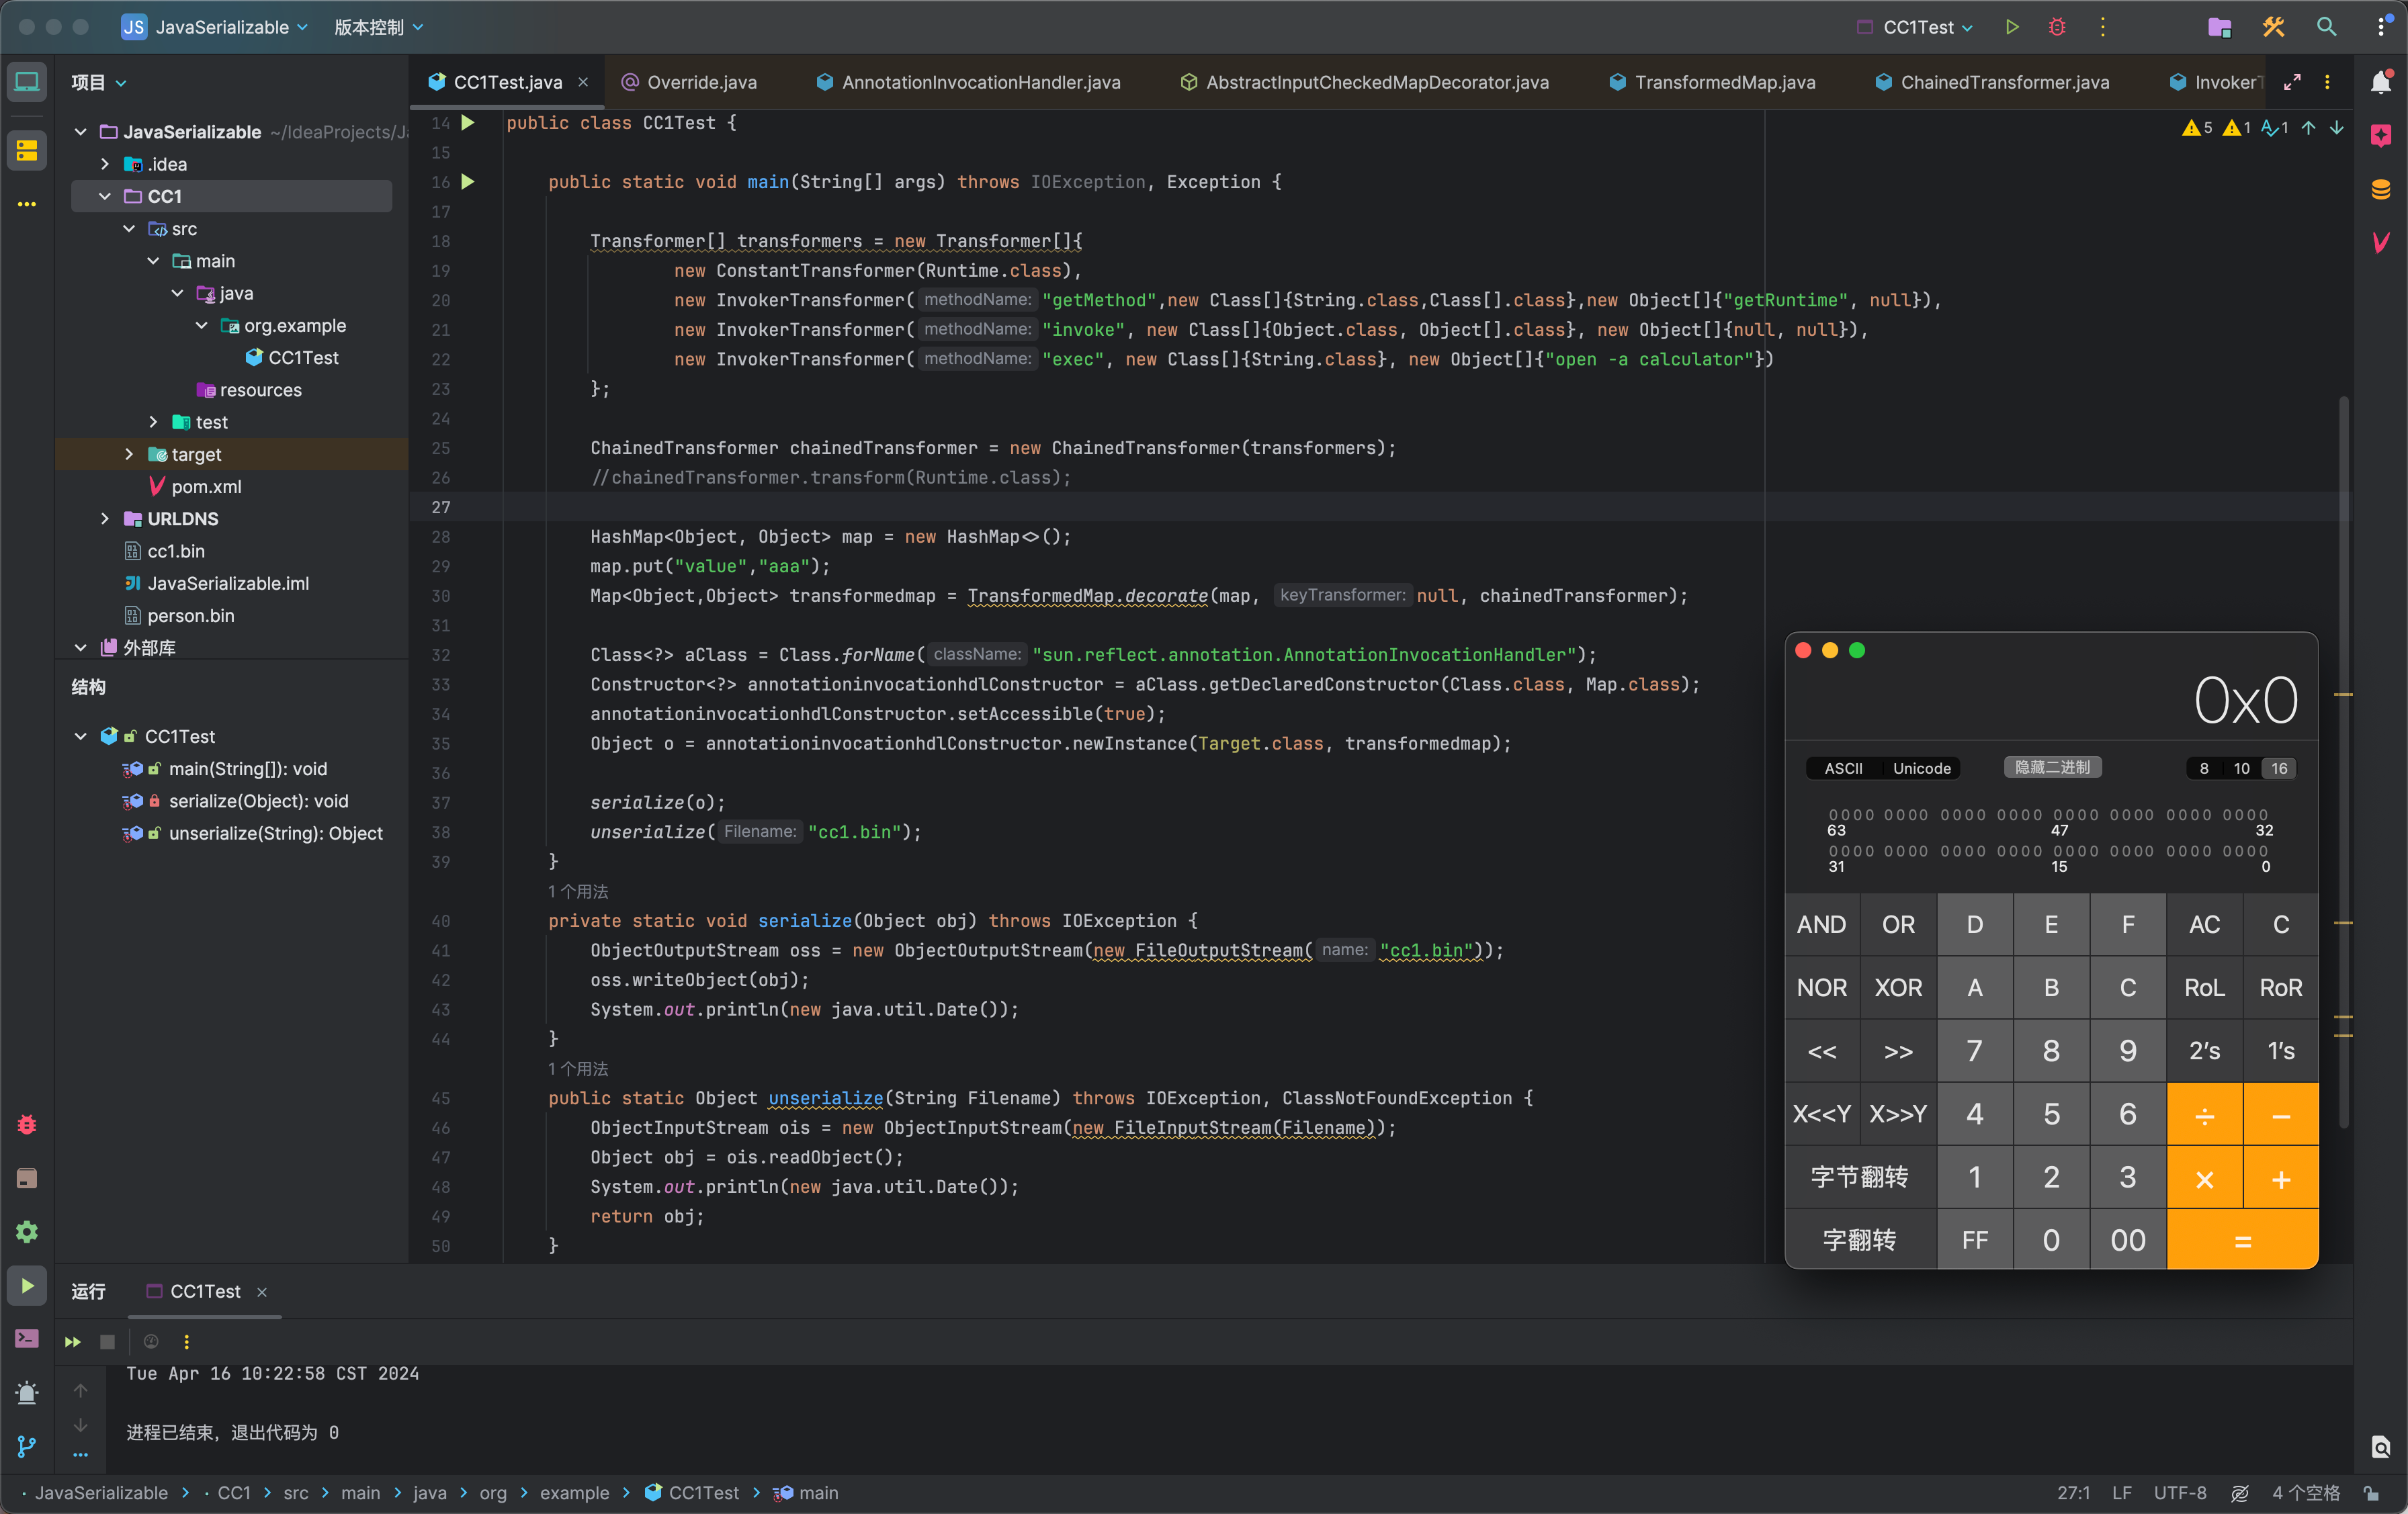Expand the target folder
This screenshot has height=1514, width=2408.
click(129, 454)
